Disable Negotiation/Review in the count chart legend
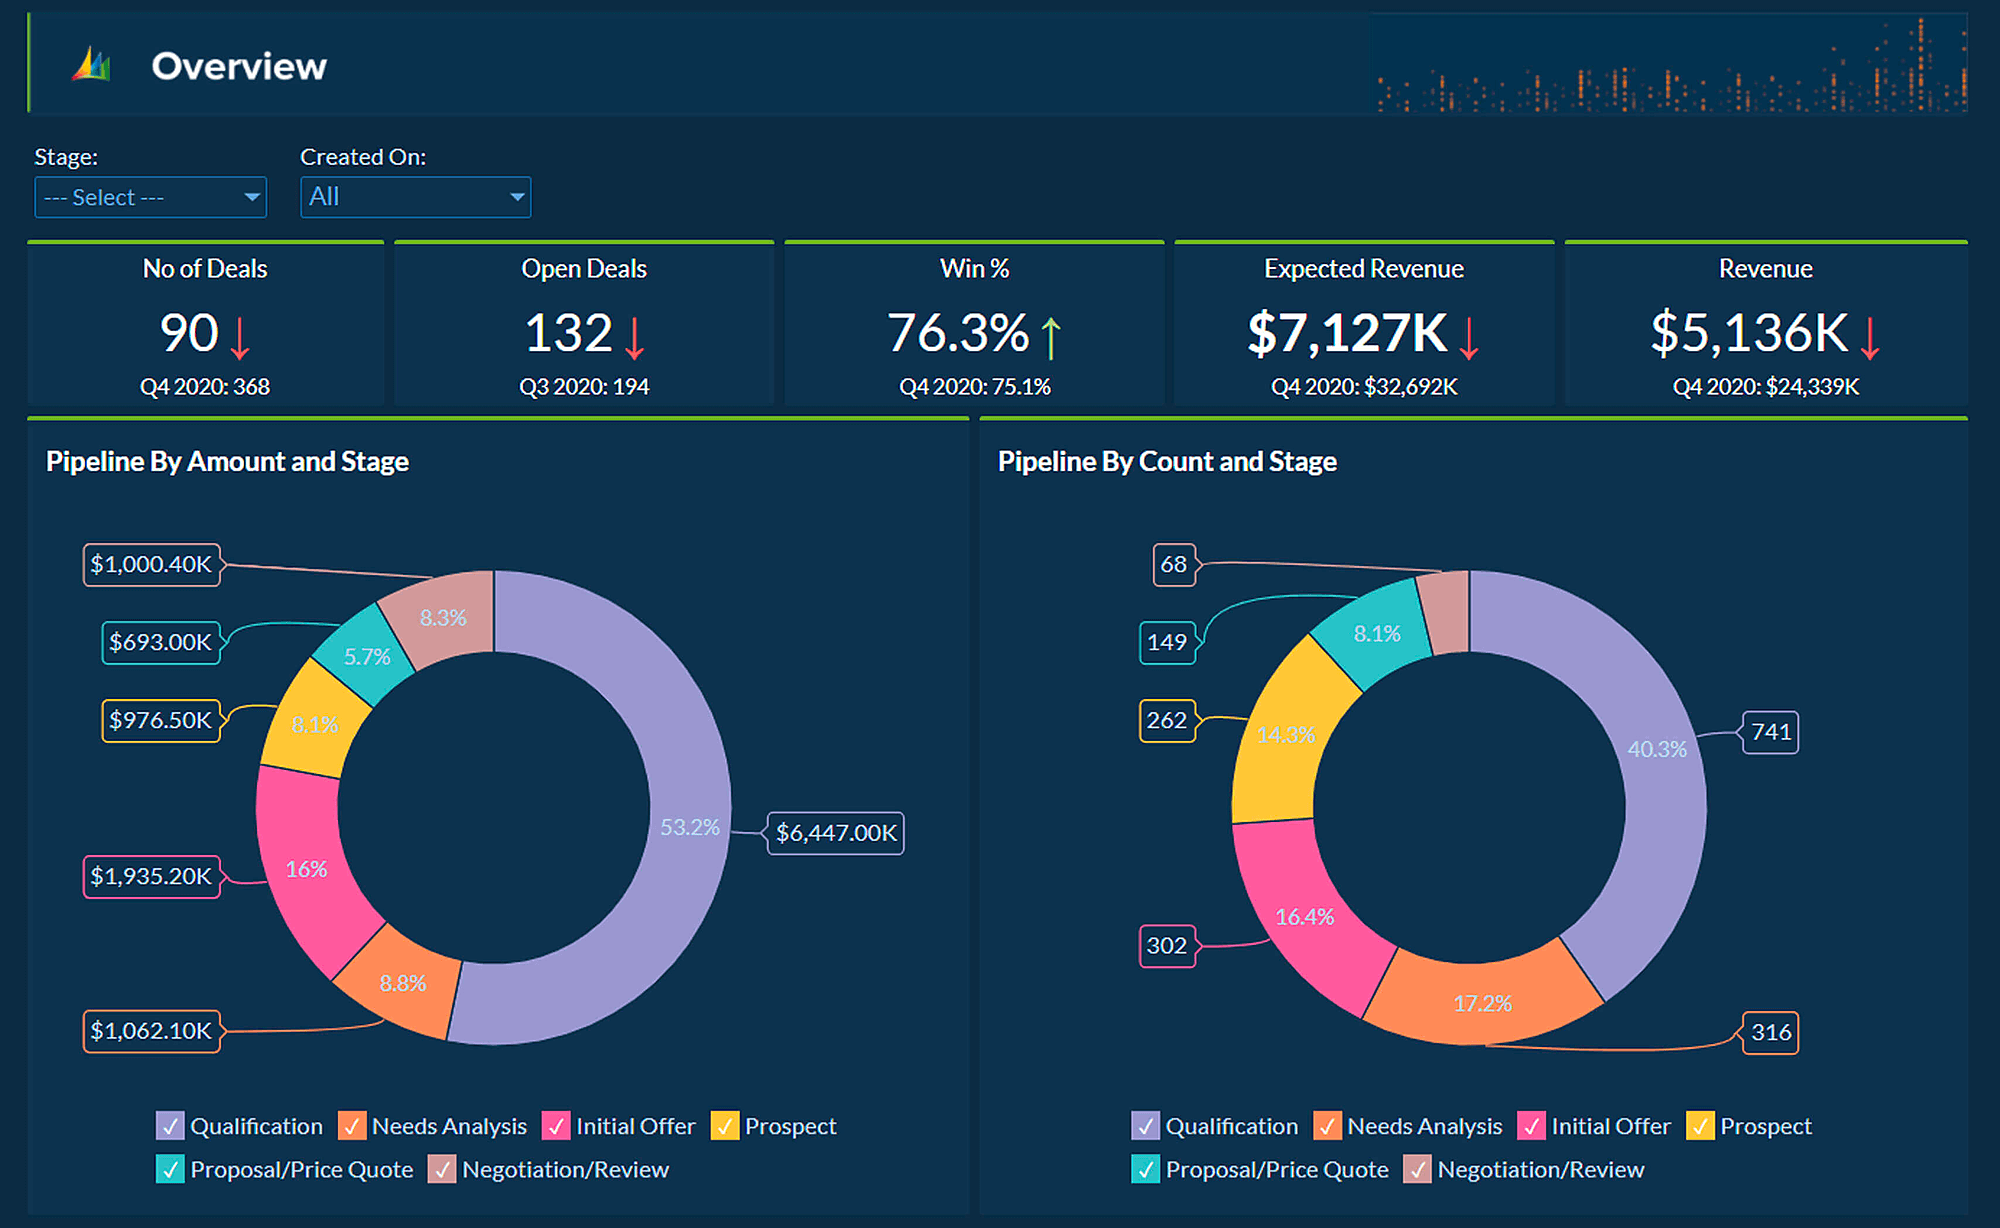Image resolution: width=2000 pixels, height=1228 pixels. [1418, 1169]
